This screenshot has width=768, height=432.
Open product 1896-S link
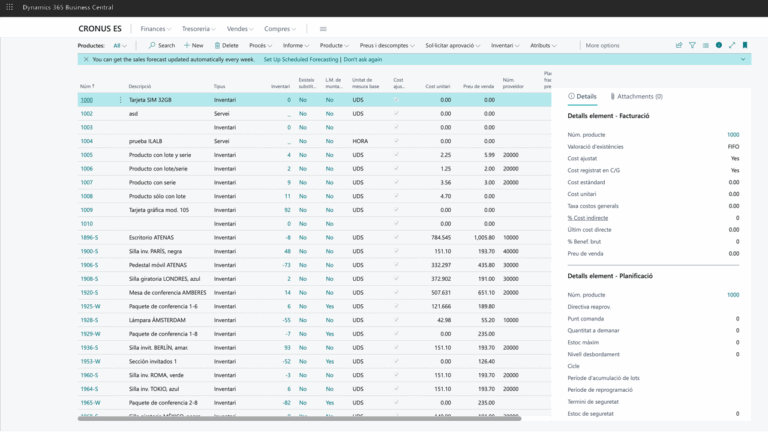[89, 238]
